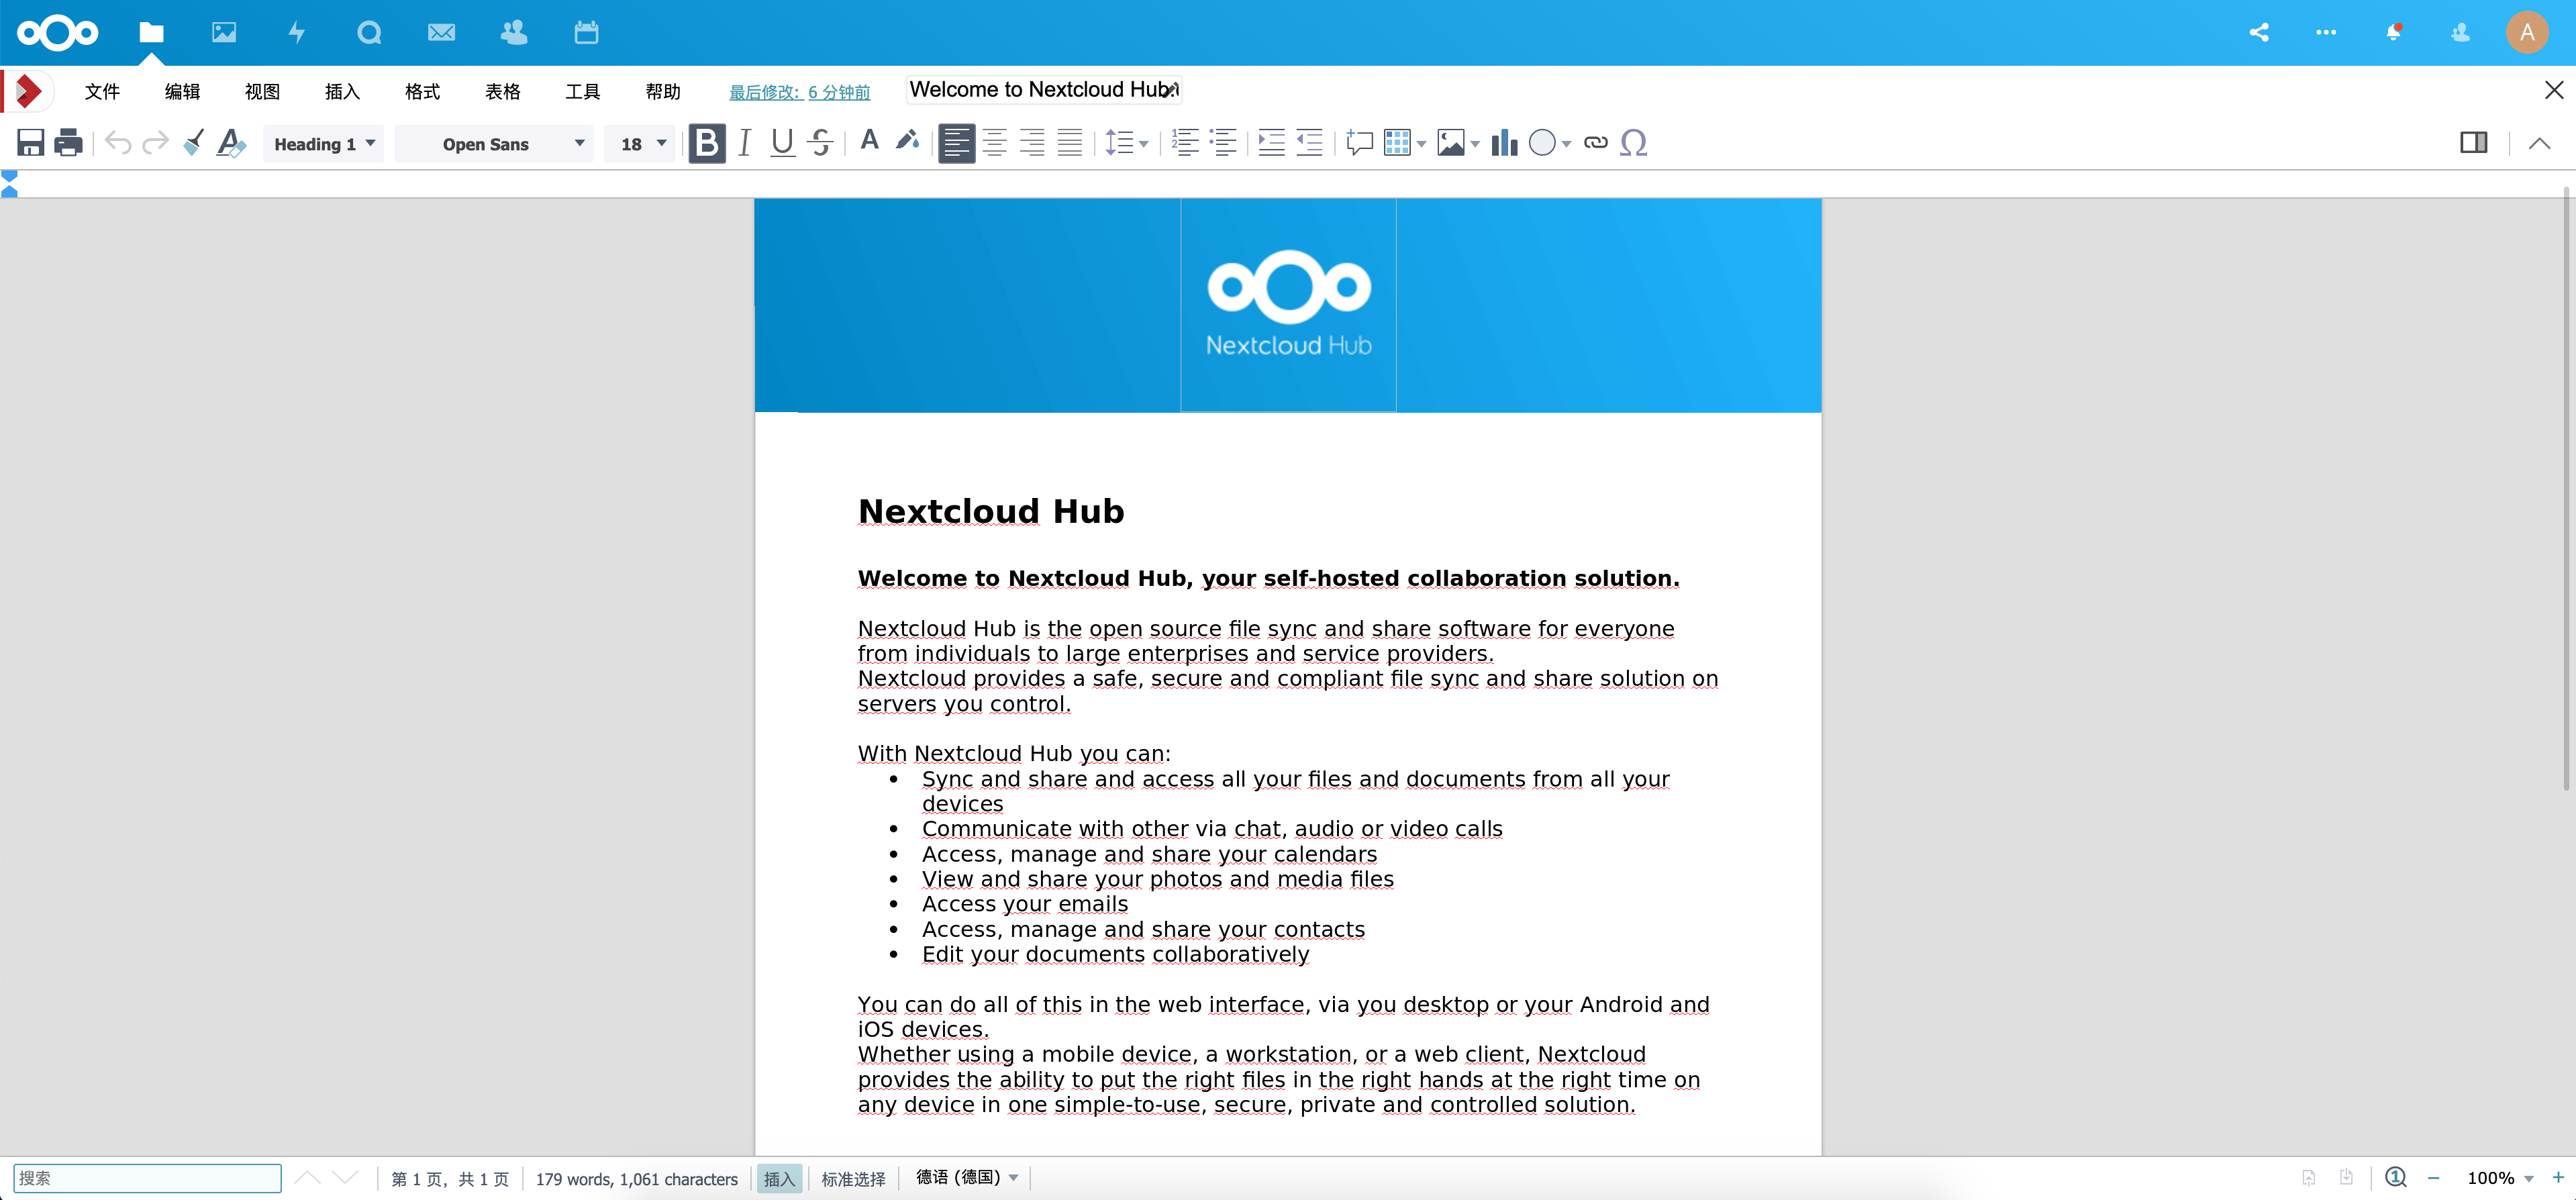Viewport: 2576px width, 1200px height.
Task: Open the Nextcloud Activity lightning icon
Action: 297,32
